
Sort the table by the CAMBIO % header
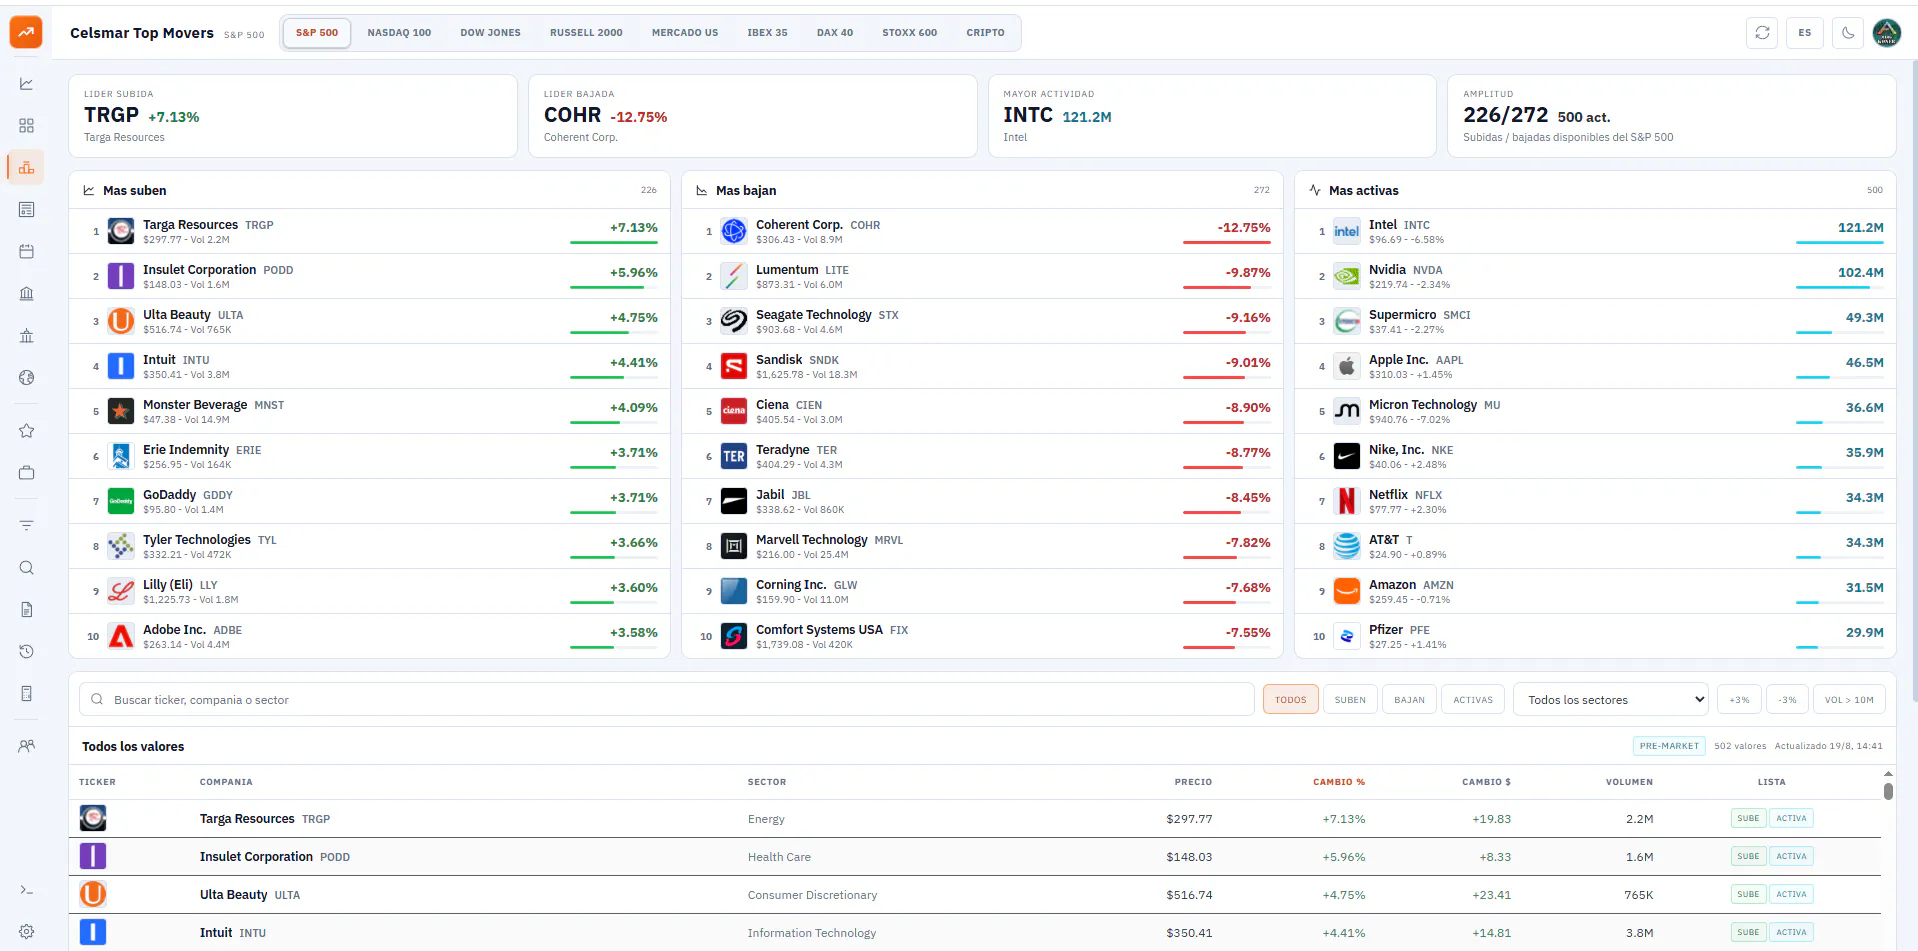[1339, 782]
